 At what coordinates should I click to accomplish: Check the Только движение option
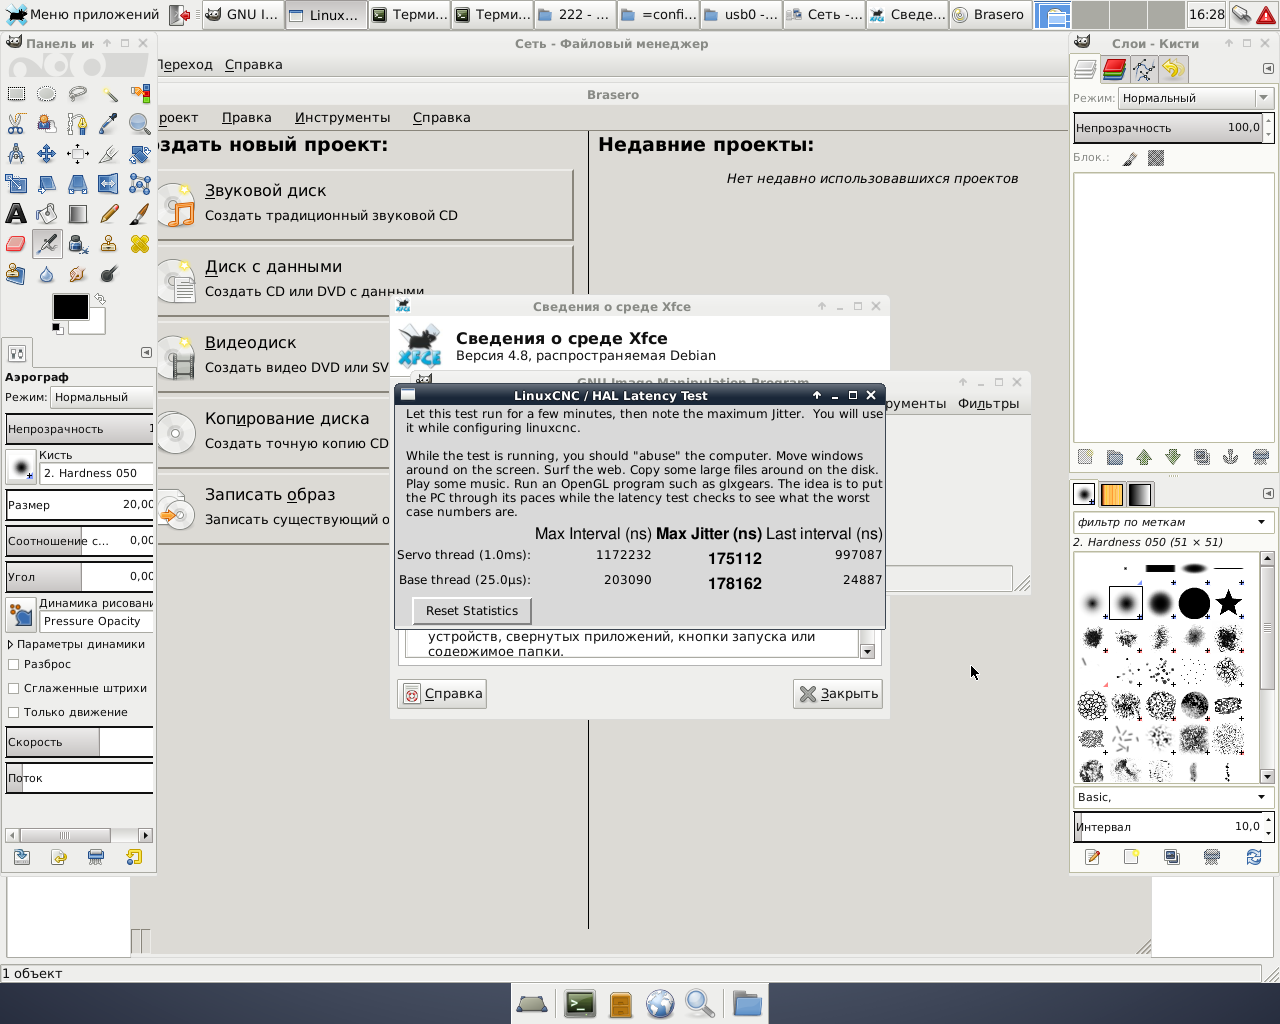[14, 712]
